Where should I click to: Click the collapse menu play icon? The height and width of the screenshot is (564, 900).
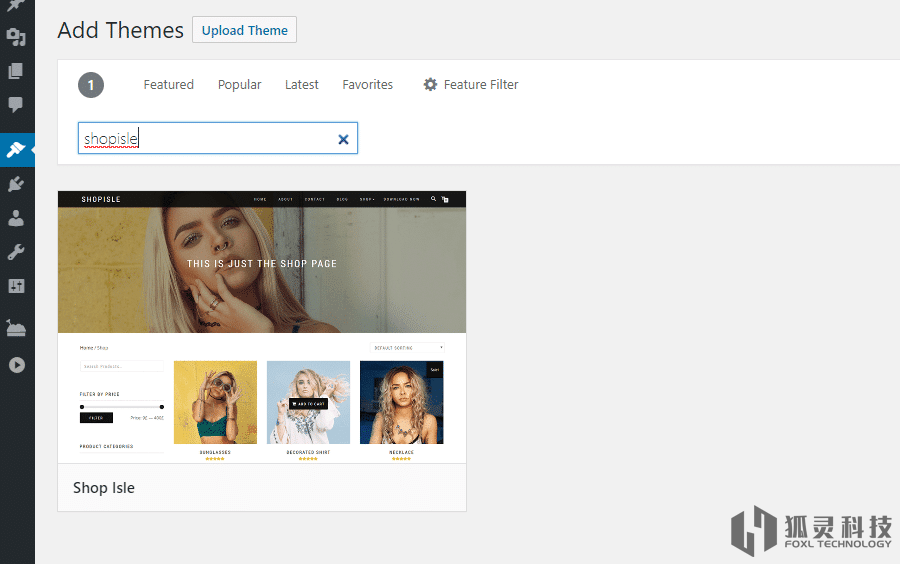click(x=16, y=365)
